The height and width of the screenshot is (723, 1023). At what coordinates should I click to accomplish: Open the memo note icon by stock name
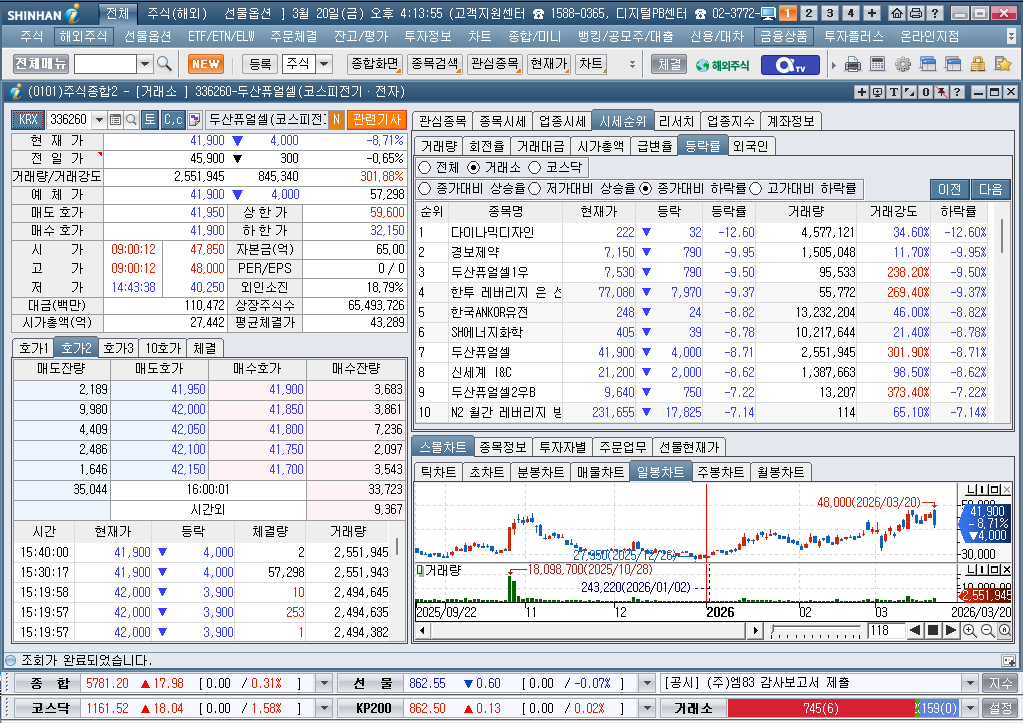pos(194,119)
